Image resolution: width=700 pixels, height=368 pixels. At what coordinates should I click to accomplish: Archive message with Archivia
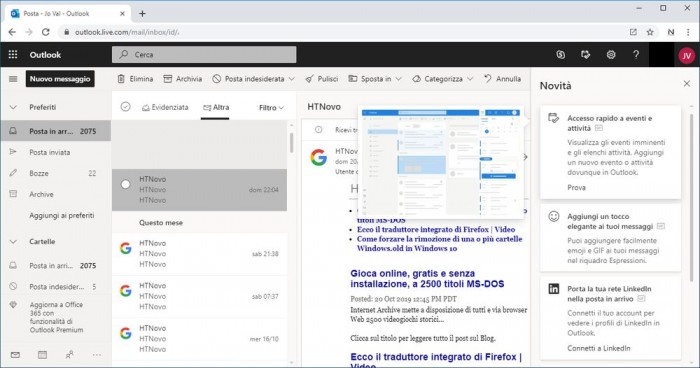[x=183, y=79]
